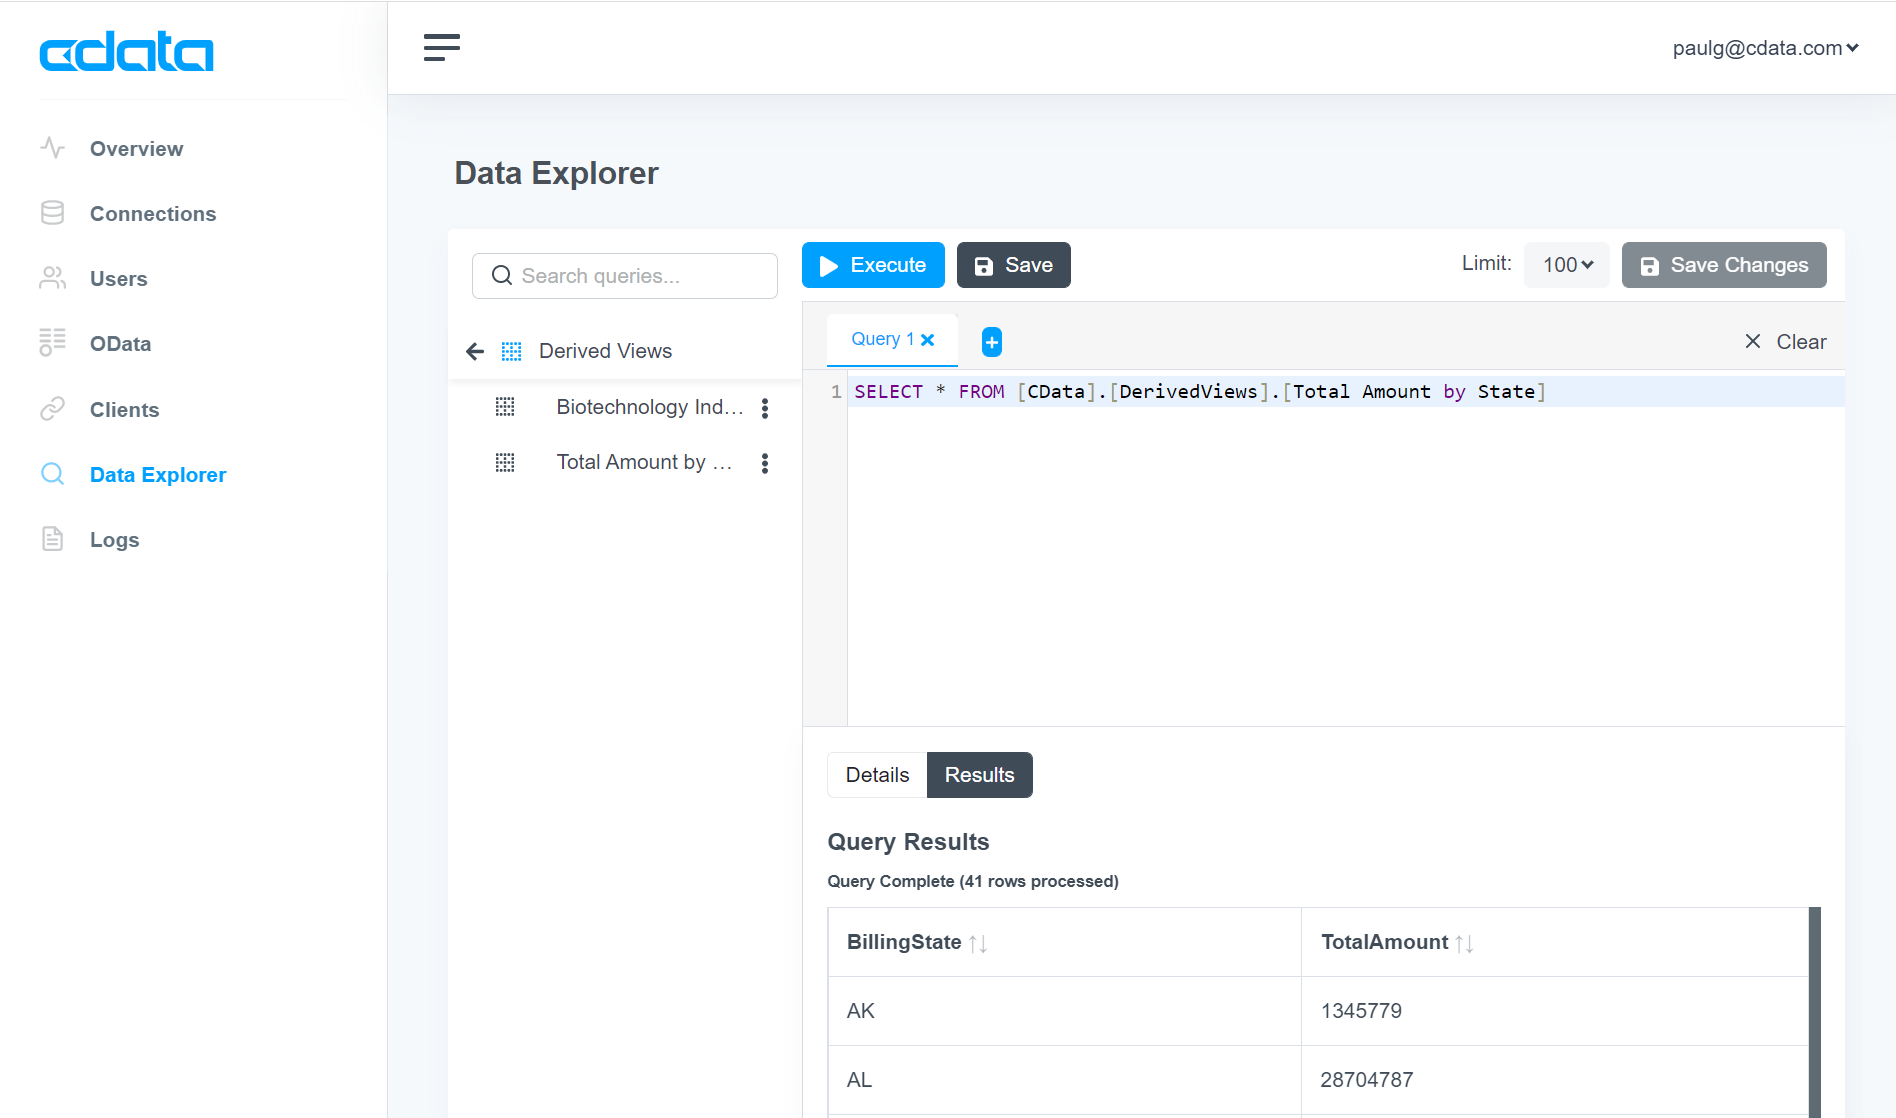Screen dimensions: 1896x1118
Task: Select the Derived Views heading
Action: coord(605,351)
